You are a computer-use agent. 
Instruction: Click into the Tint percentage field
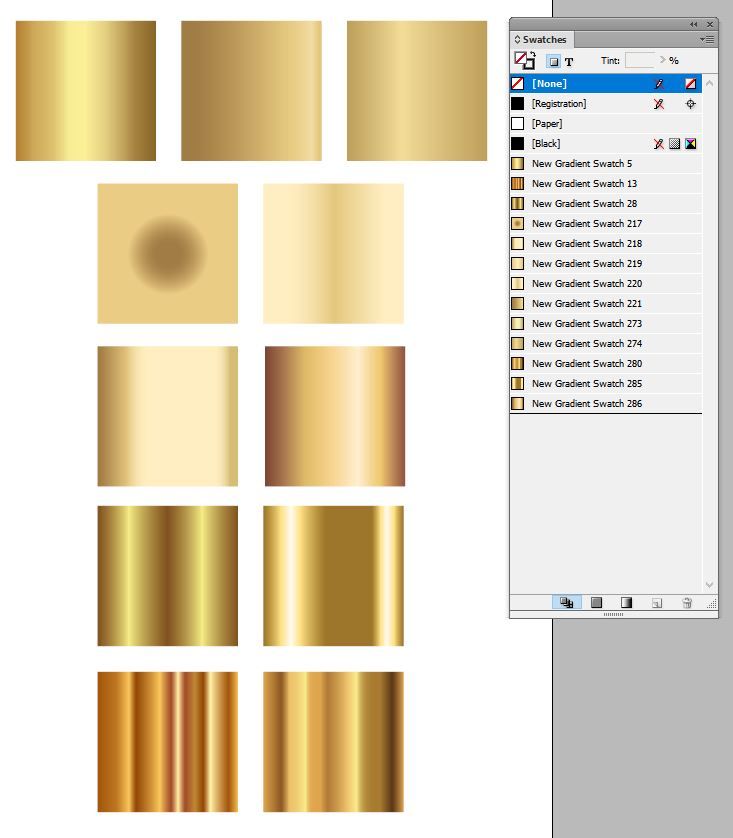(640, 60)
